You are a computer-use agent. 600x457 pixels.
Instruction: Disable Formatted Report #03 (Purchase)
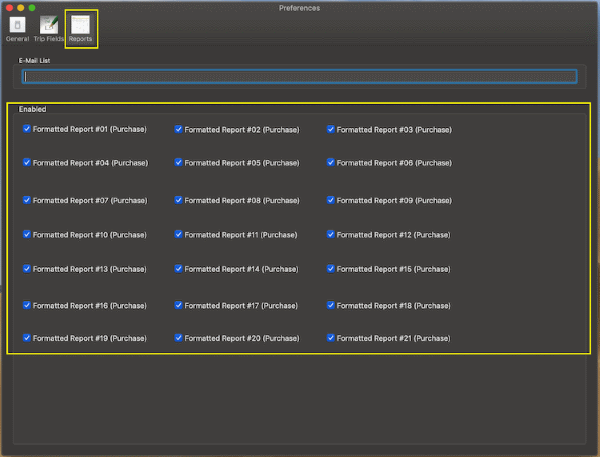pos(331,129)
